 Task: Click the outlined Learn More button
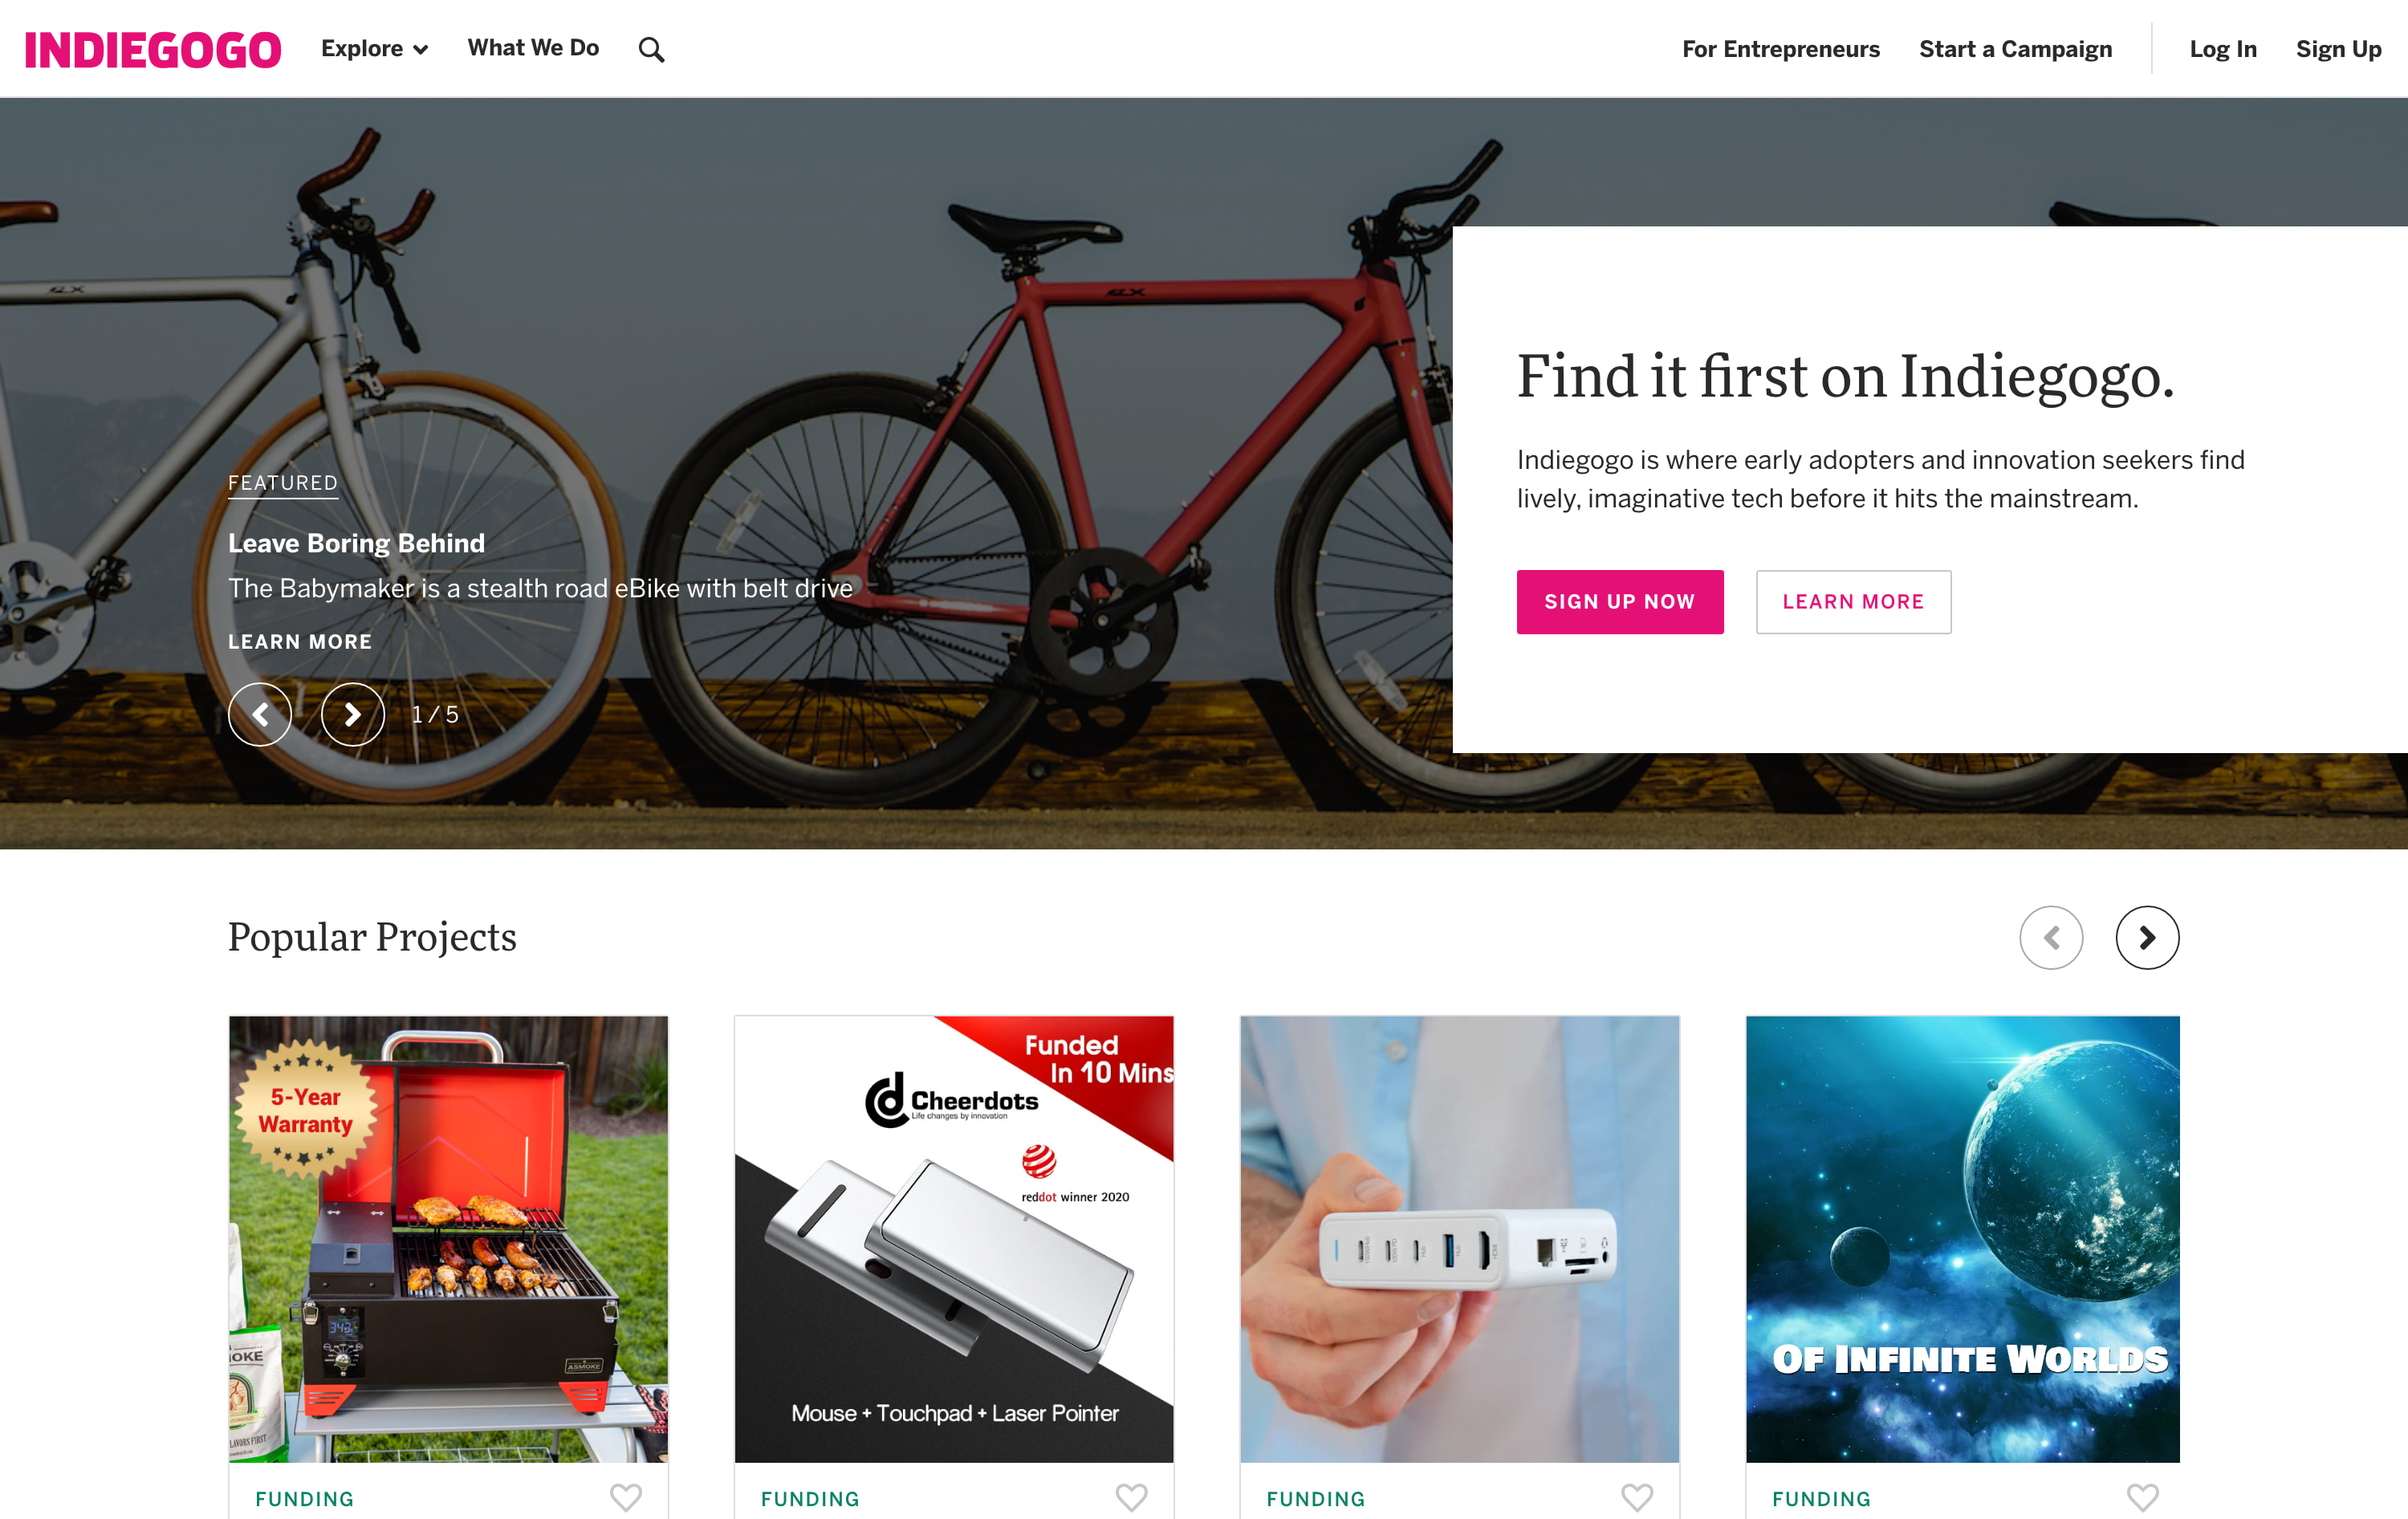coord(1853,601)
